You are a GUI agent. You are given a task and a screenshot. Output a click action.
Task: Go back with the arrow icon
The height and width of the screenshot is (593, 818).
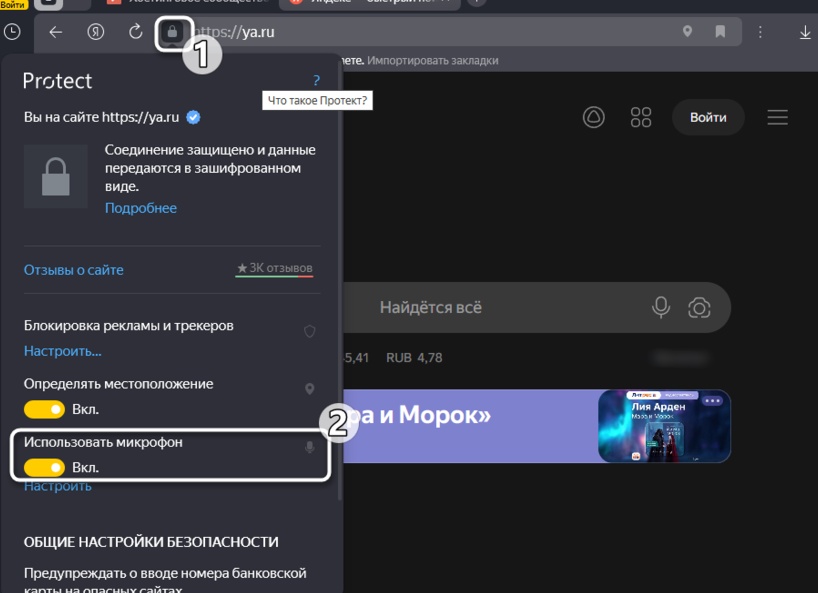click(x=55, y=32)
